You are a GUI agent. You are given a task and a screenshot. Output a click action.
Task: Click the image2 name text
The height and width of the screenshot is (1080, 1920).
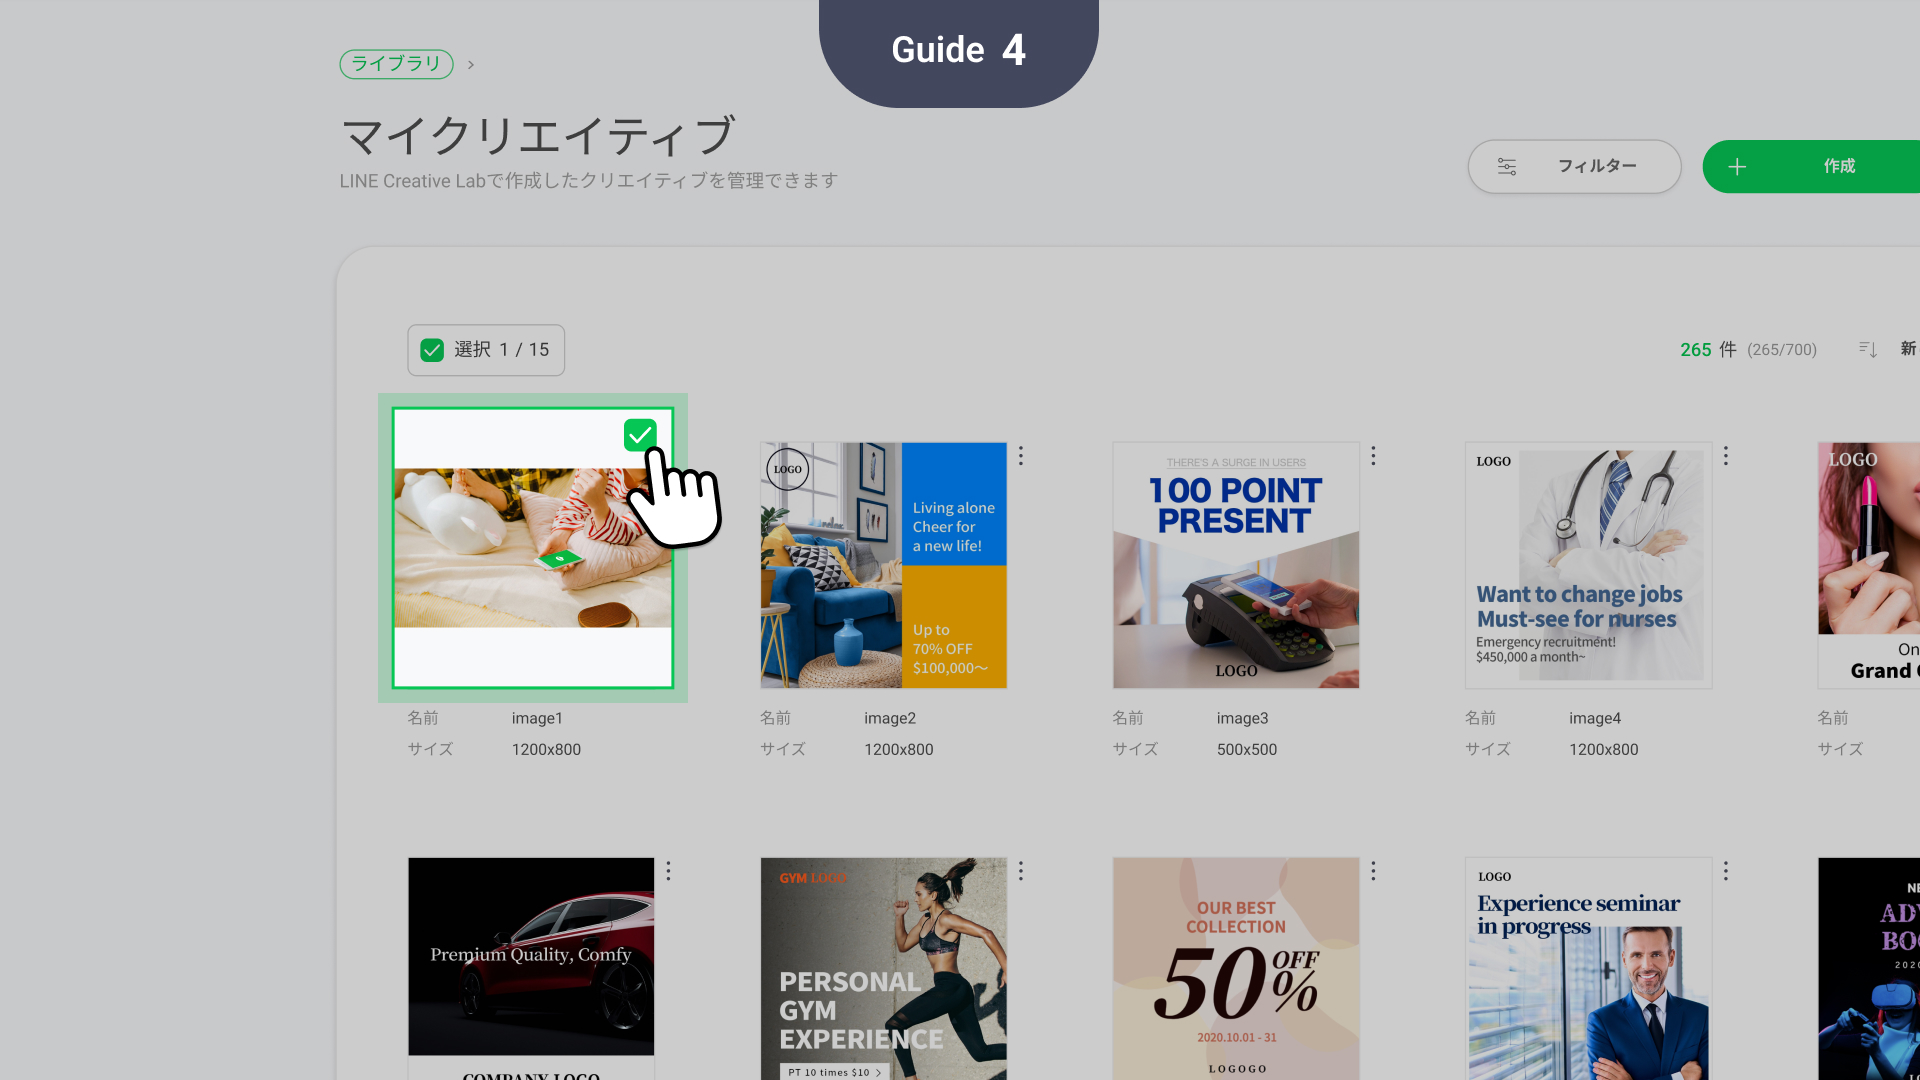pos(890,718)
